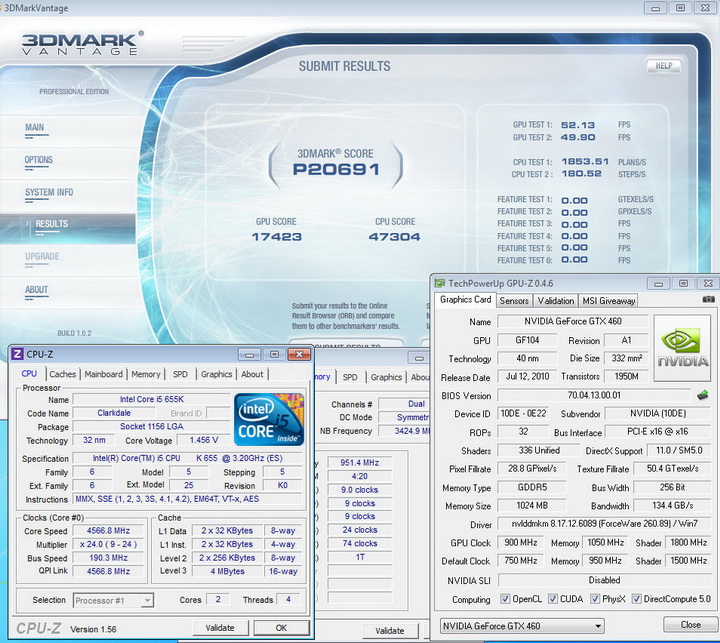Click the Release Date value Jul 12, 2010
Image resolution: width=720 pixels, height=643 pixels.
tap(527, 377)
